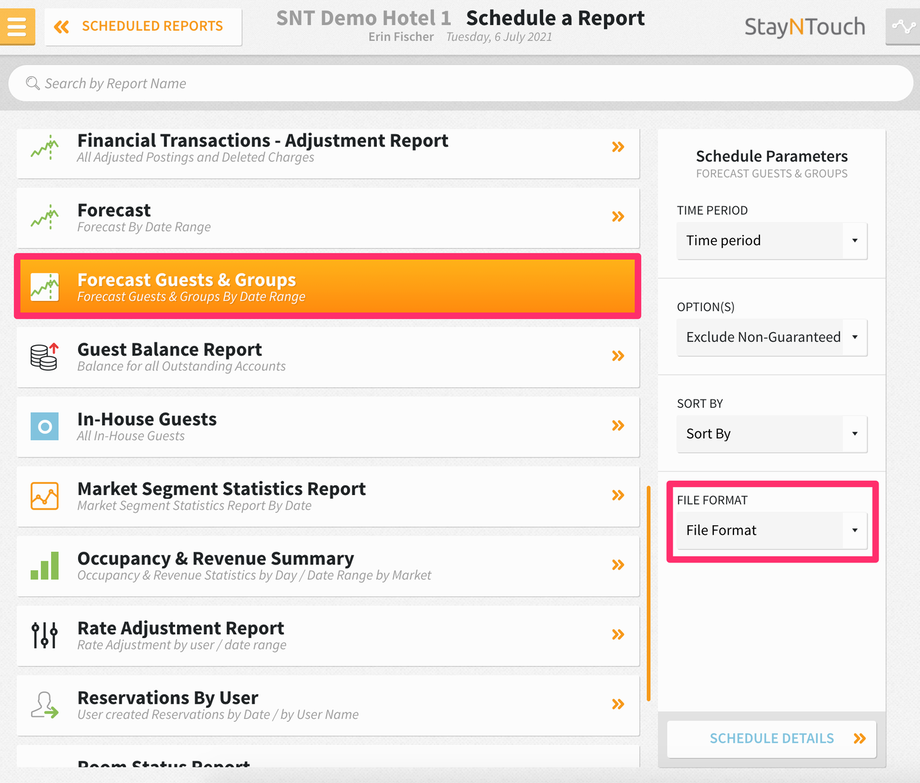Click the Rate Adjustment Report sliders icon
This screenshot has width=920, height=783.
tap(45, 635)
